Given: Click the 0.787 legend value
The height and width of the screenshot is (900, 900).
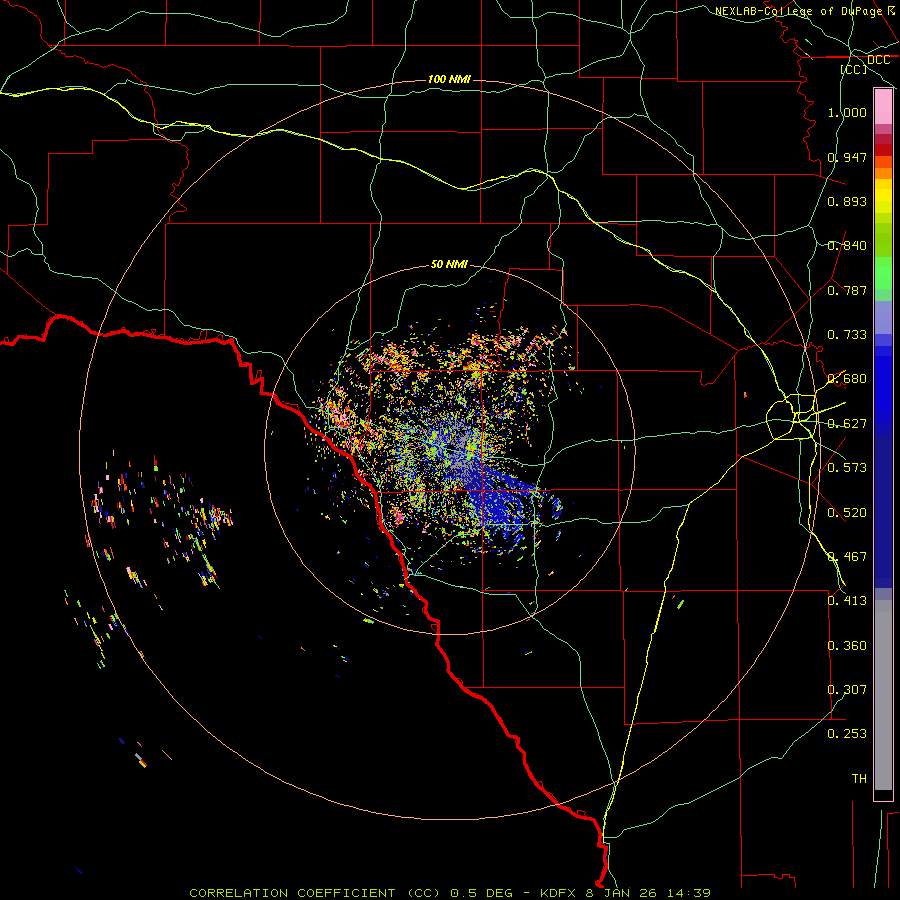Looking at the screenshot, I should [847, 290].
